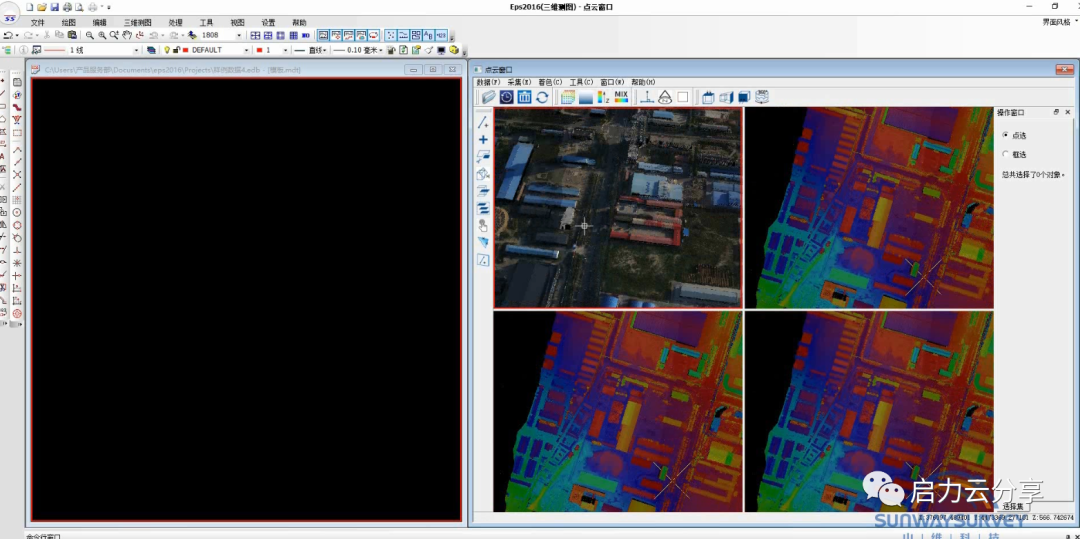1080x539 pixels.
Task: Open the 0.10 毫米 line width dropdown
Action: 381,50
